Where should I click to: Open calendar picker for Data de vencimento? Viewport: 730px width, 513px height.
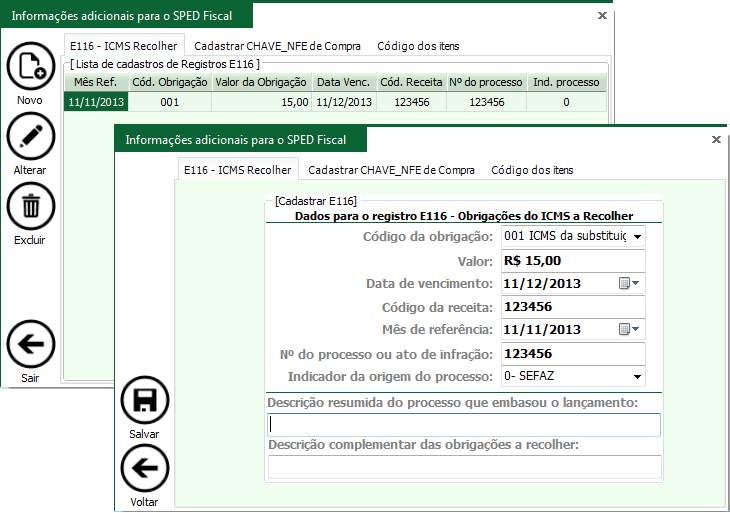click(624, 283)
